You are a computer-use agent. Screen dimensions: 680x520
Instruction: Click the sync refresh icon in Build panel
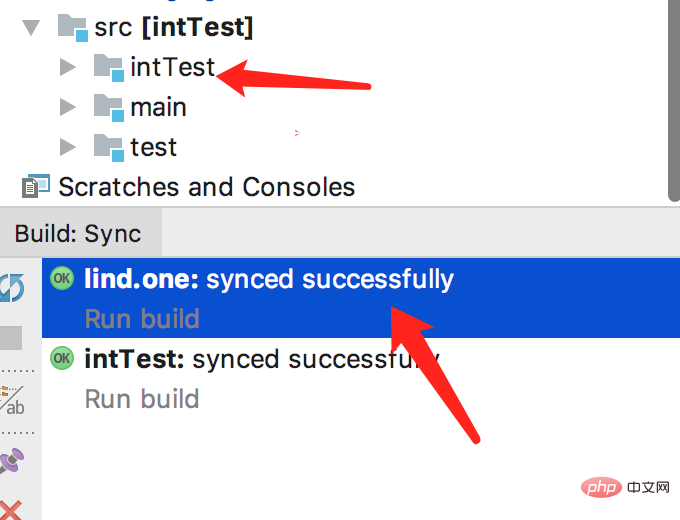pos(12,288)
